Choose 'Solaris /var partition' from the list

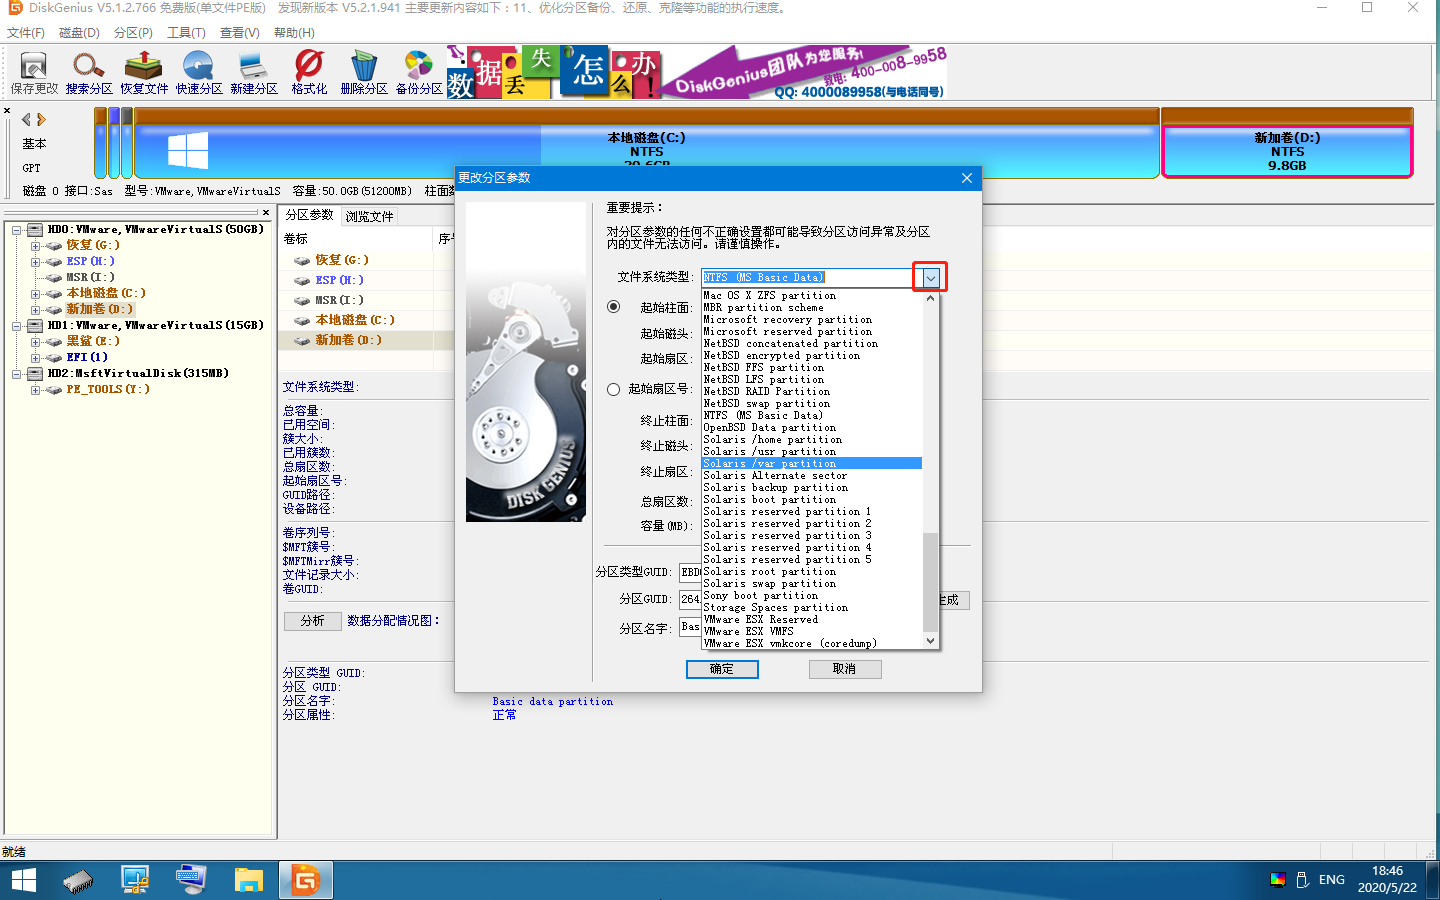pyautogui.click(x=811, y=463)
